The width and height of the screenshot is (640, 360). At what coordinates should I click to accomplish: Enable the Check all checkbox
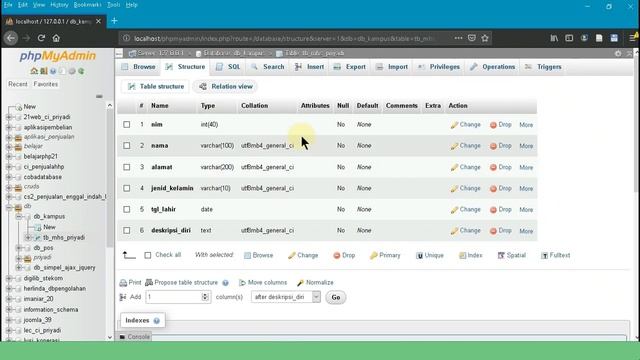[148, 255]
